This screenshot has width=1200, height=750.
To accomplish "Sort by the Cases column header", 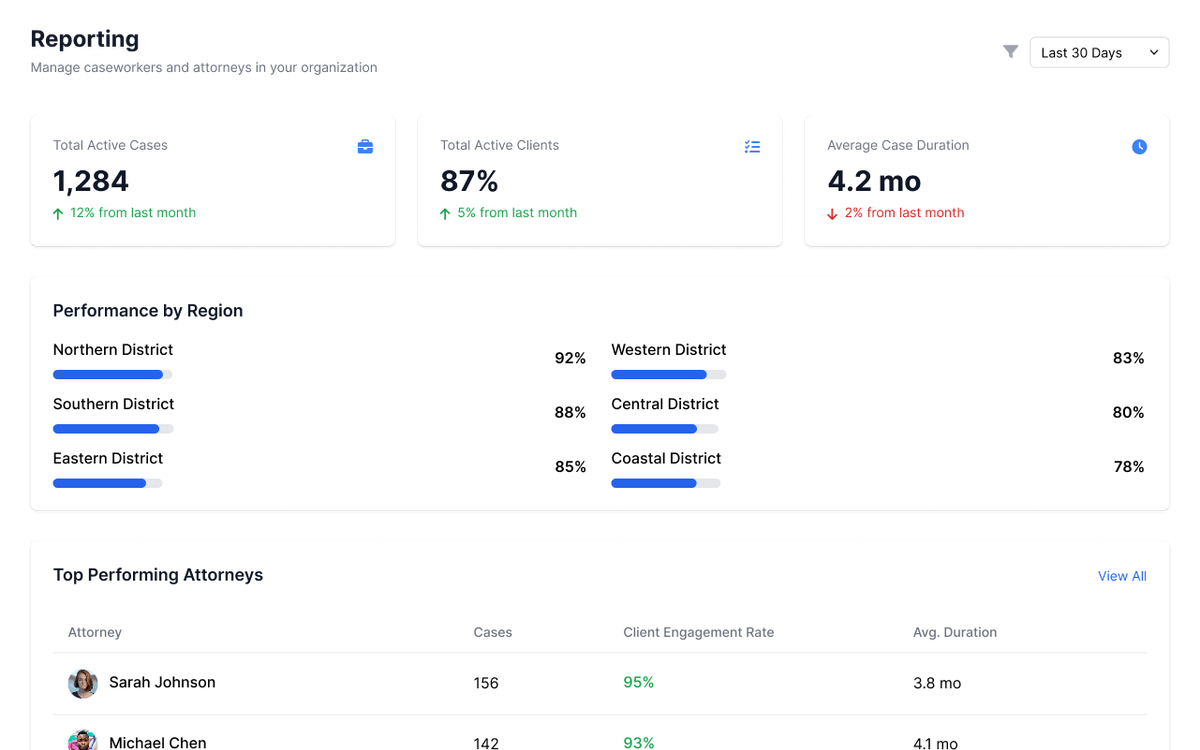I will point(492,632).
